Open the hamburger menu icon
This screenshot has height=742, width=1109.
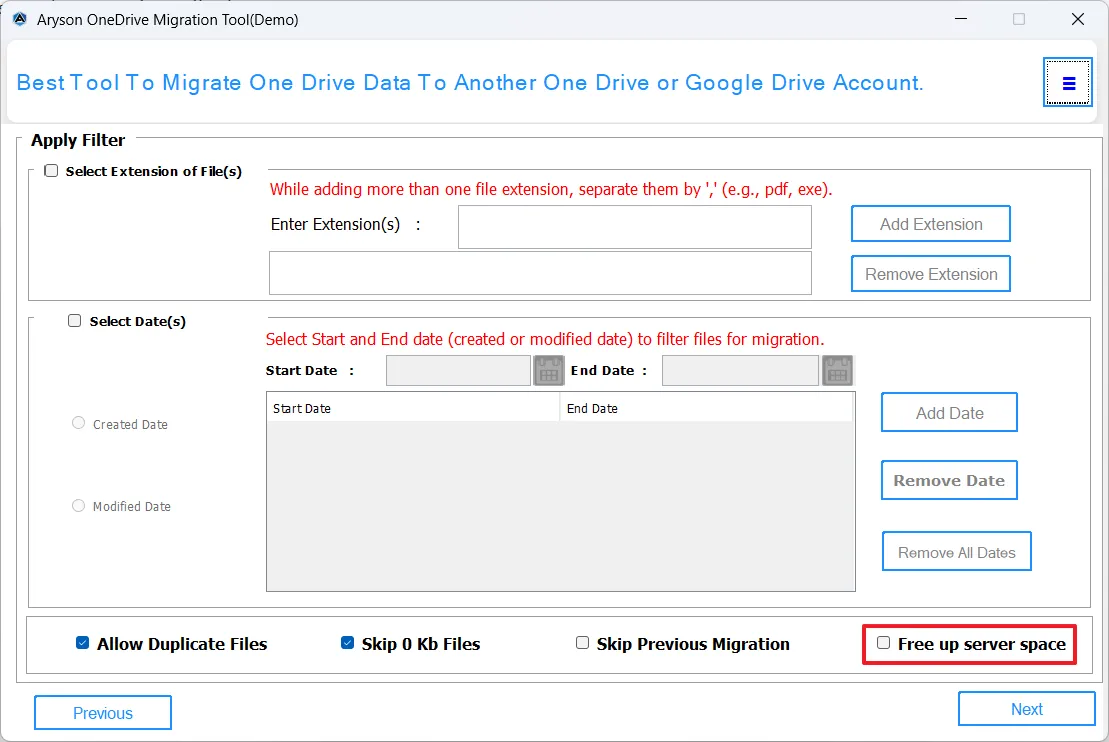pyautogui.click(x=1069, y=83)
